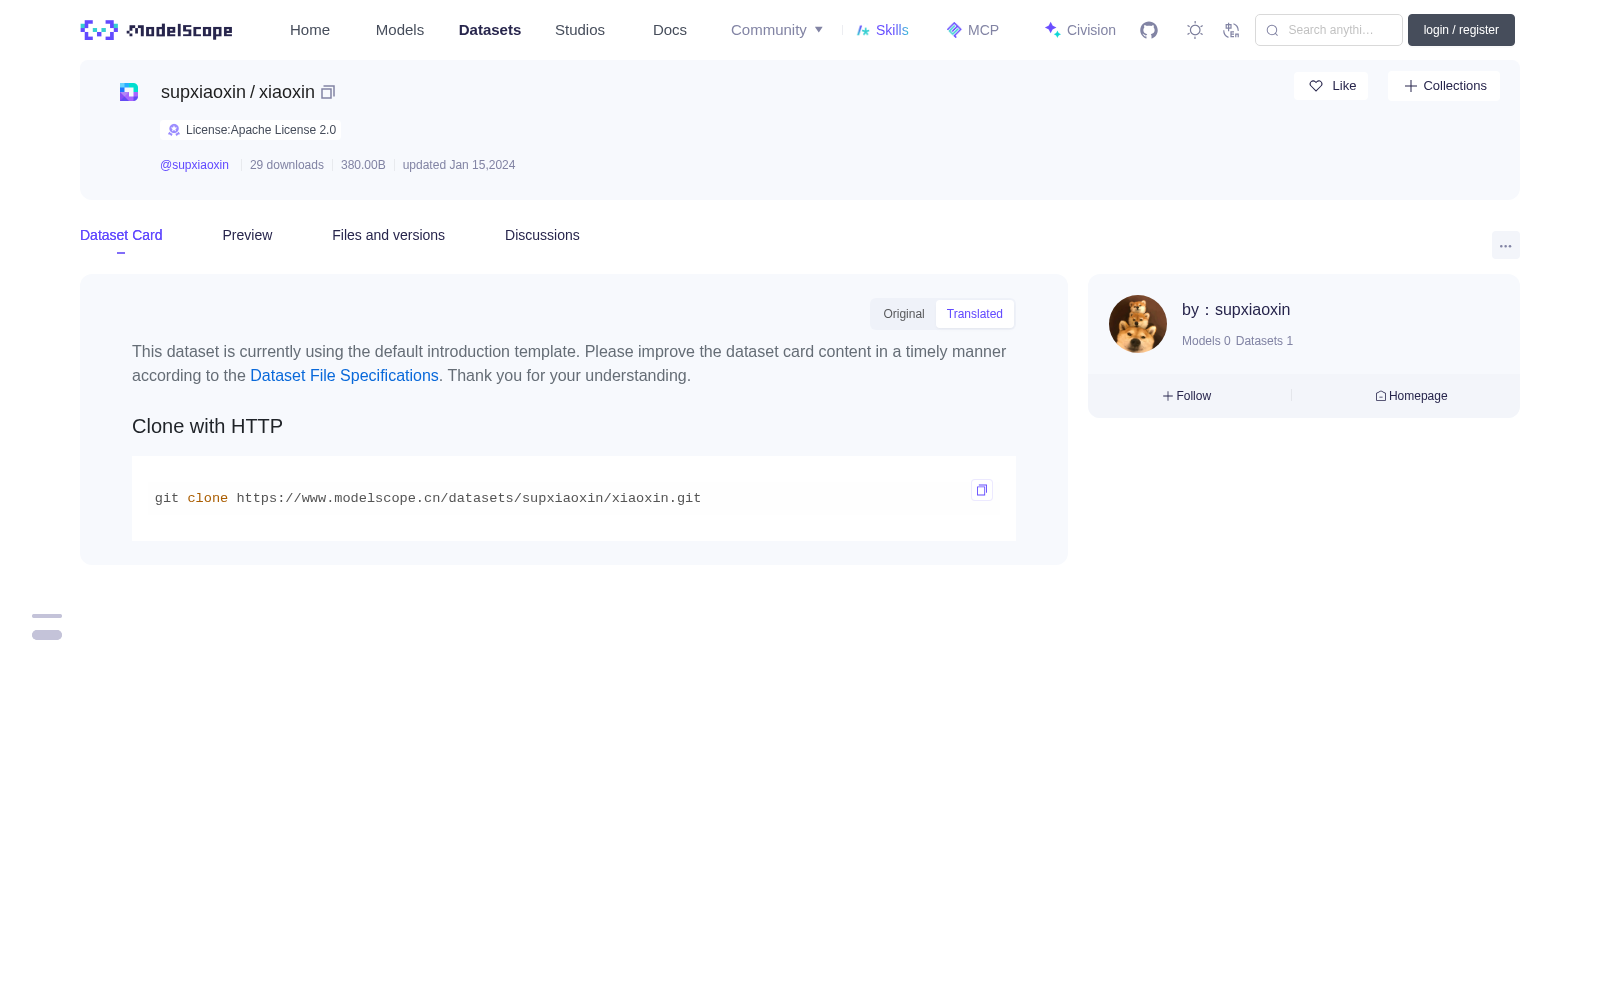Follow the user supxiaoxin
Viewport: 1600px width, 1000px height.
[x=1187, y=396]
